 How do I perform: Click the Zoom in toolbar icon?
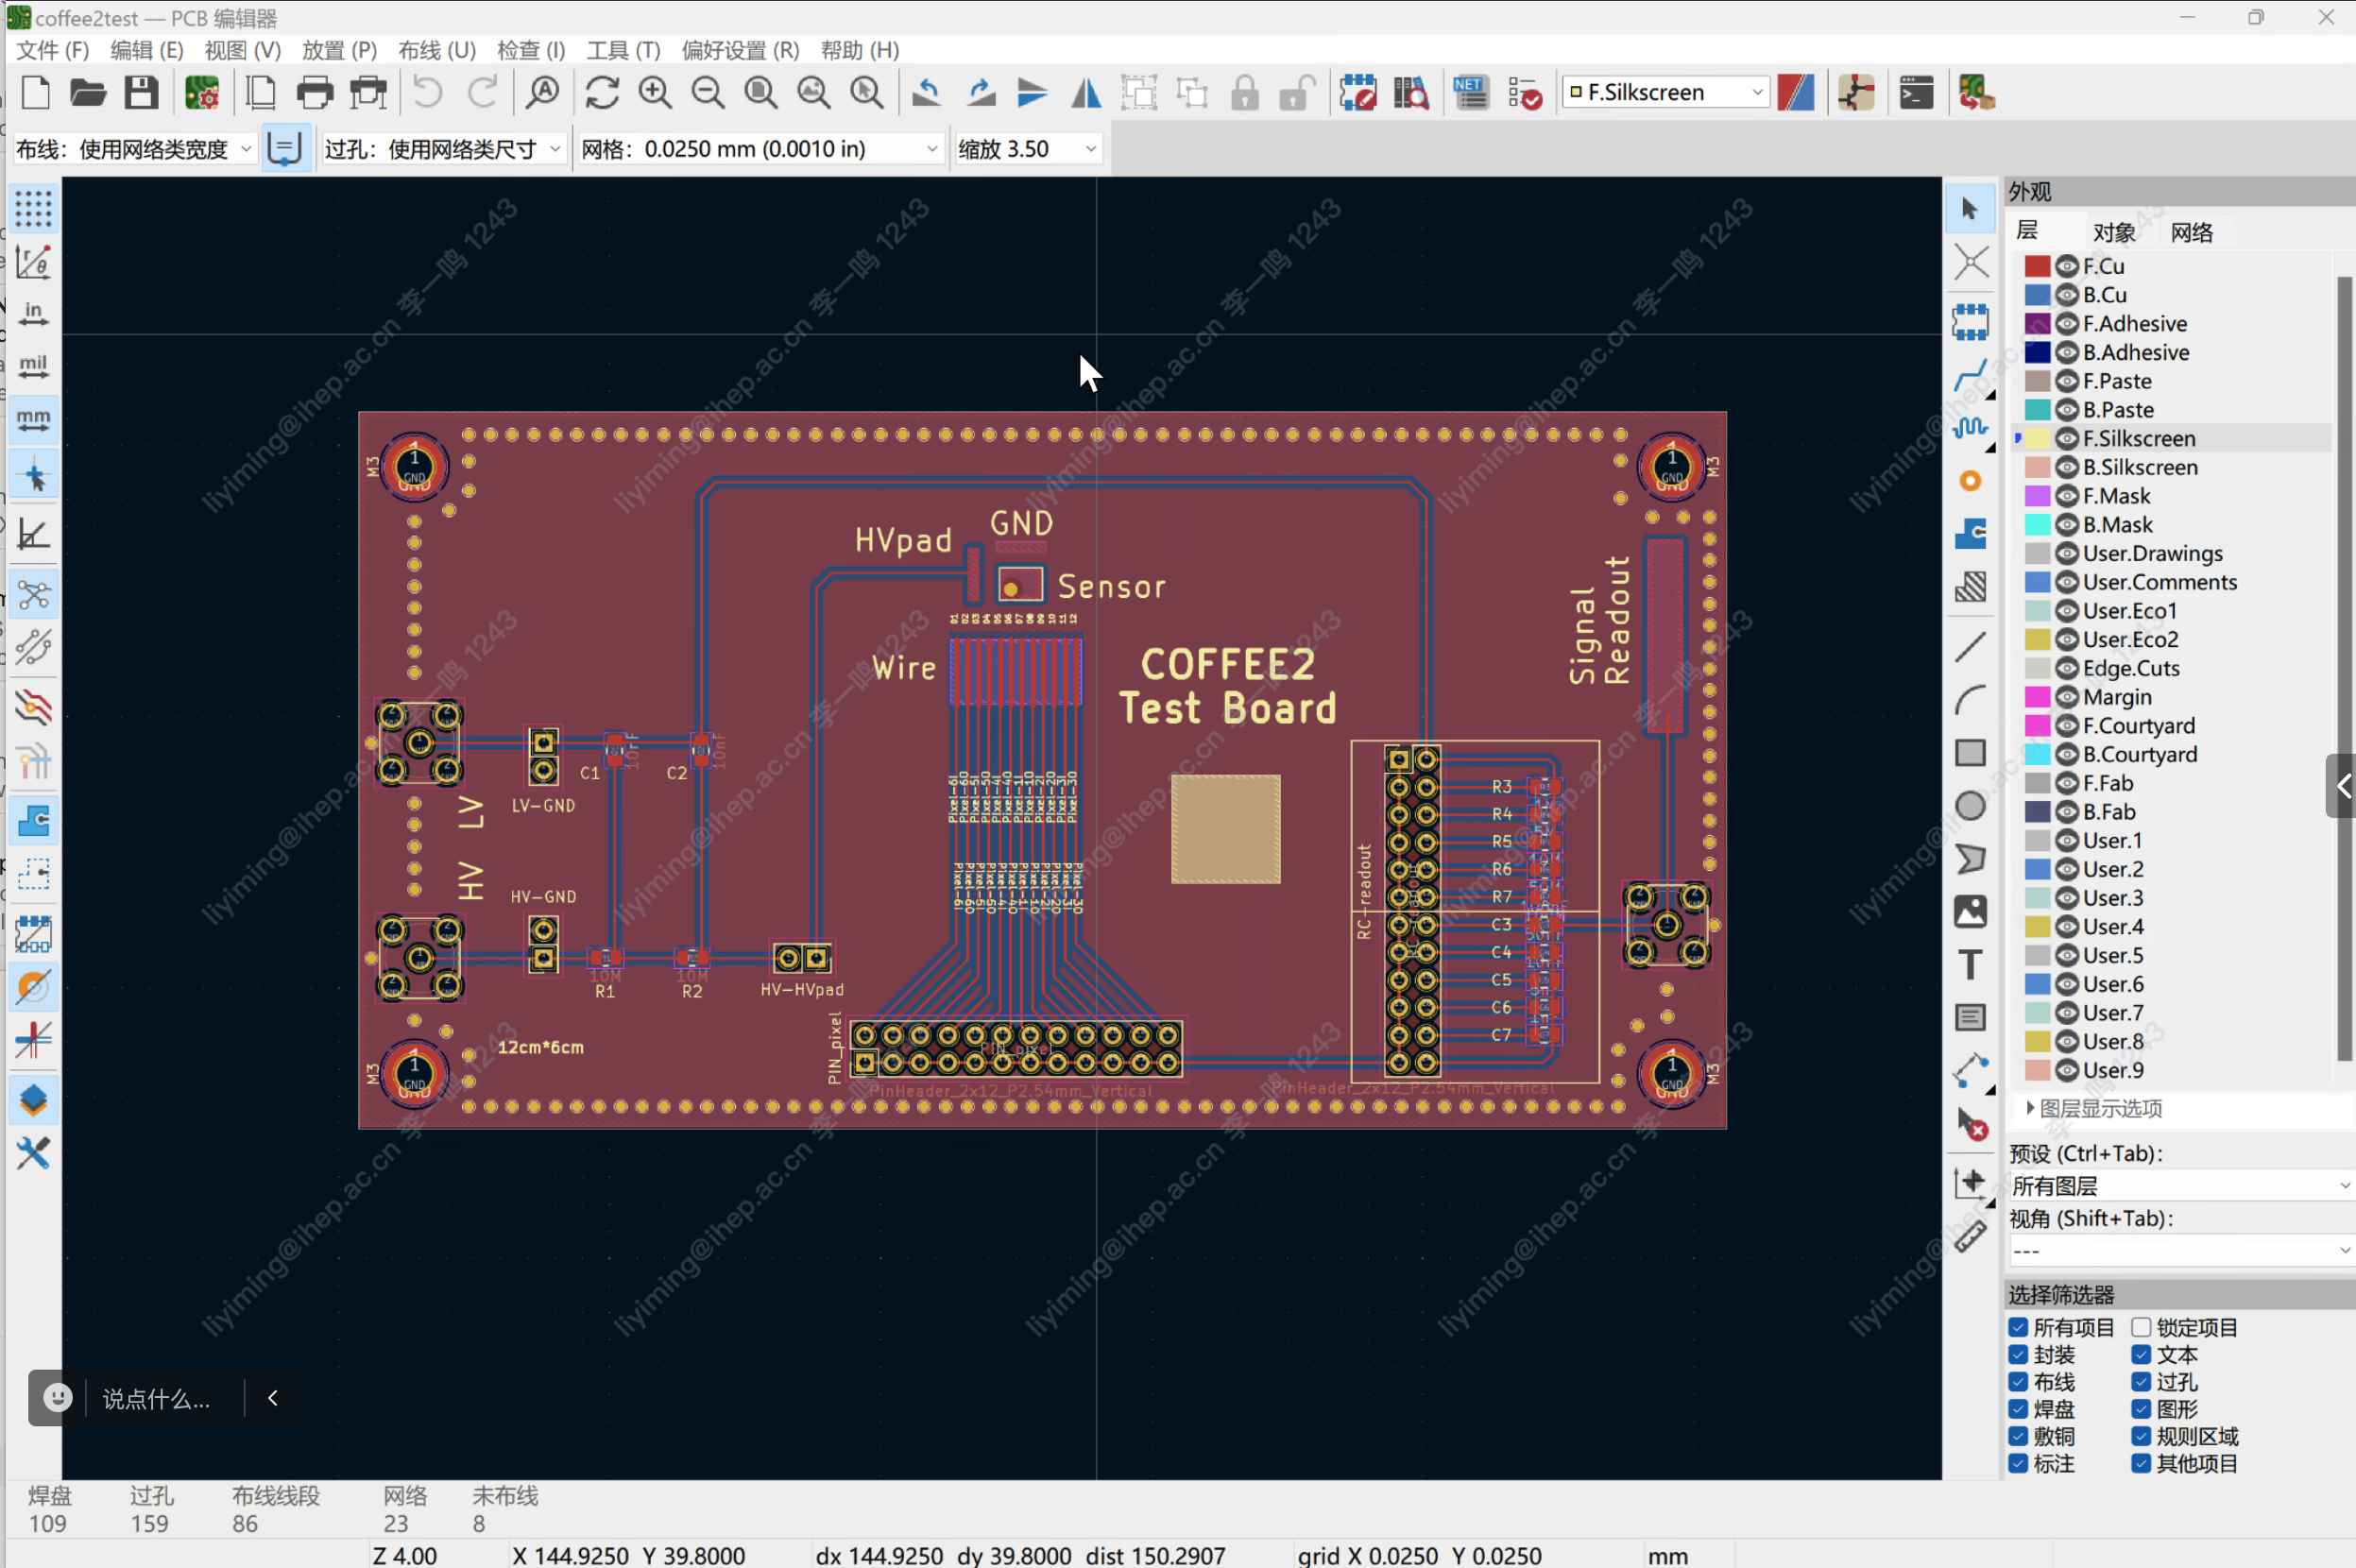coord(655,93)
